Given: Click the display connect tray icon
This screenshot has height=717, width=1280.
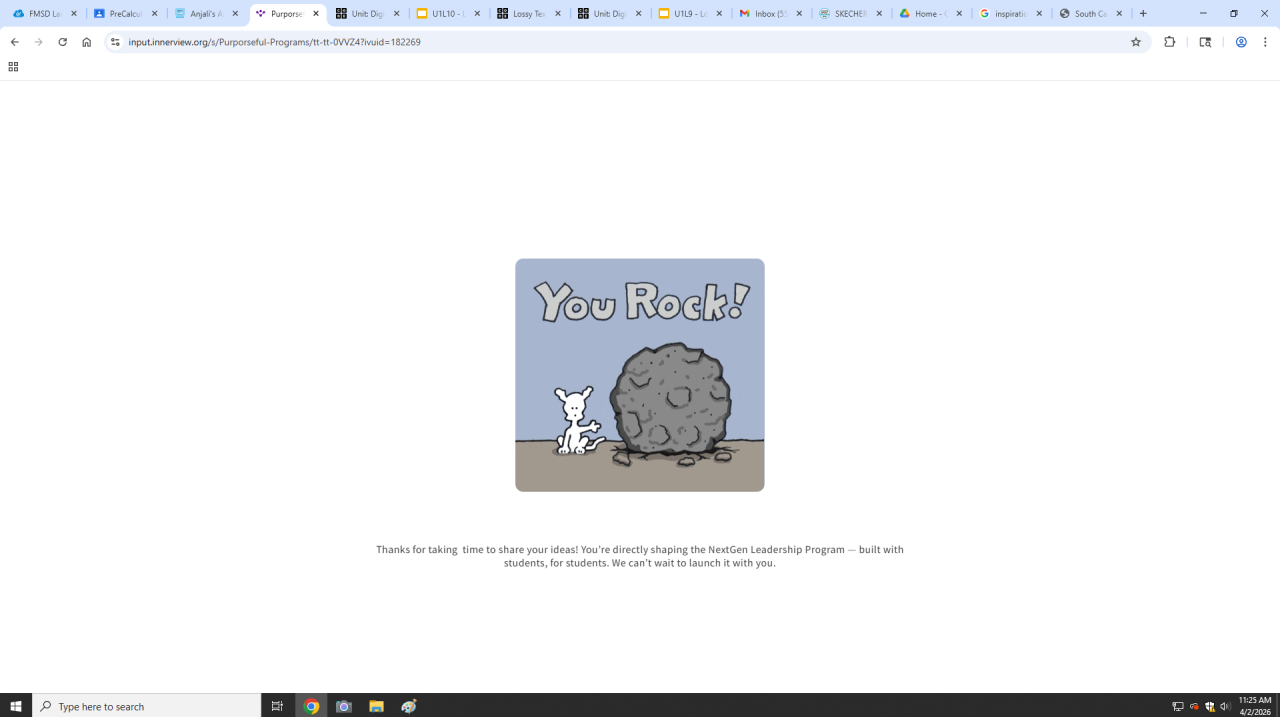Looking at the screenshot, I should click(x=1177, y=706).
